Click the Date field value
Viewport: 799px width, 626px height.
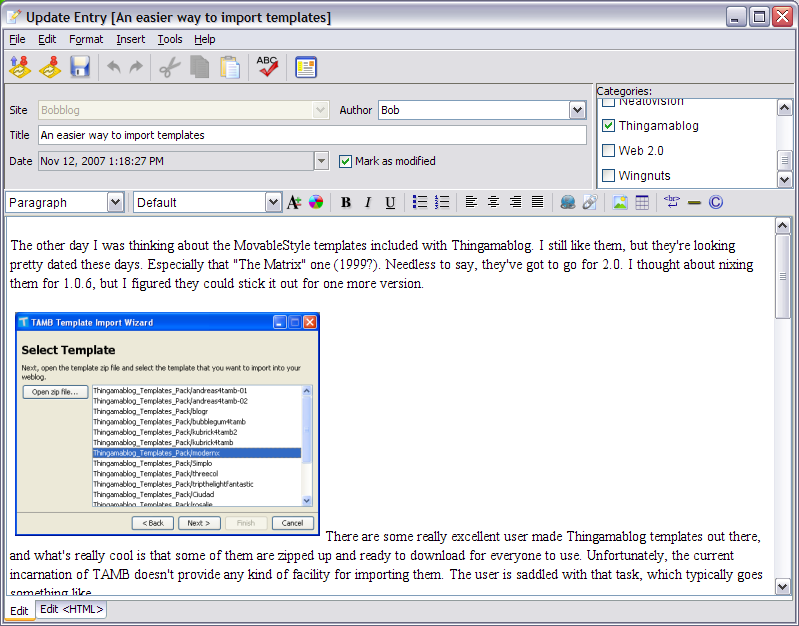[176, 161]
